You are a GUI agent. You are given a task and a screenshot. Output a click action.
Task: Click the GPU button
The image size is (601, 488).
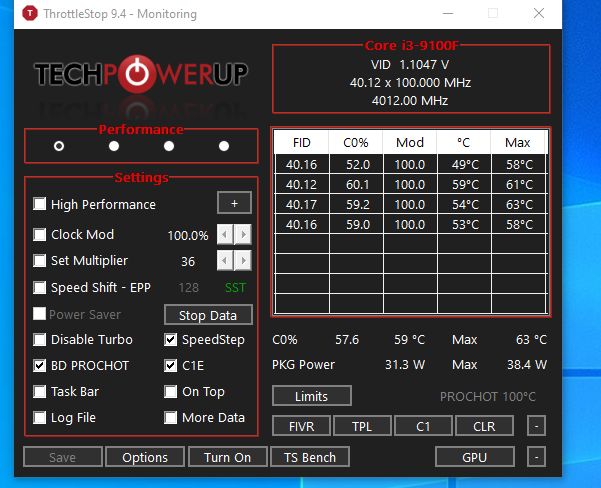[475, 457]
